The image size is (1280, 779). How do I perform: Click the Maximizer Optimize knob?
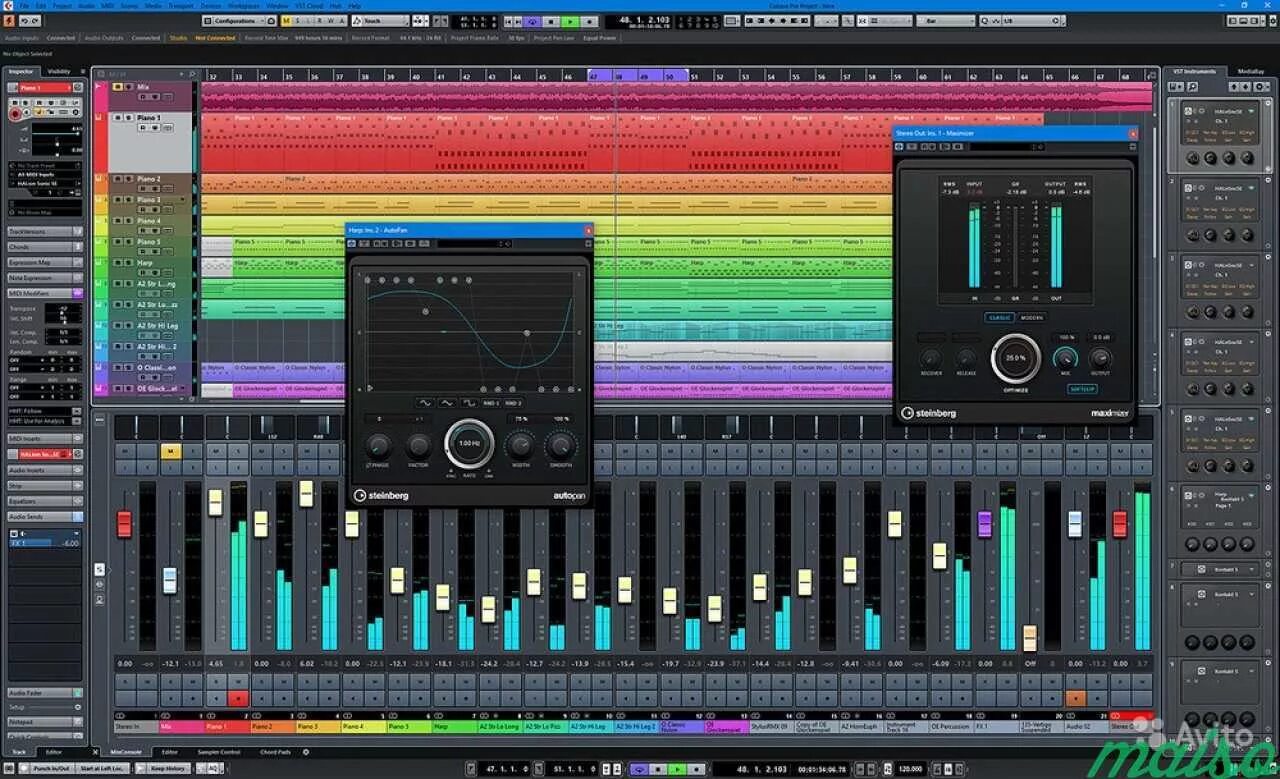pyautogui.click(x=1016, y=358)
